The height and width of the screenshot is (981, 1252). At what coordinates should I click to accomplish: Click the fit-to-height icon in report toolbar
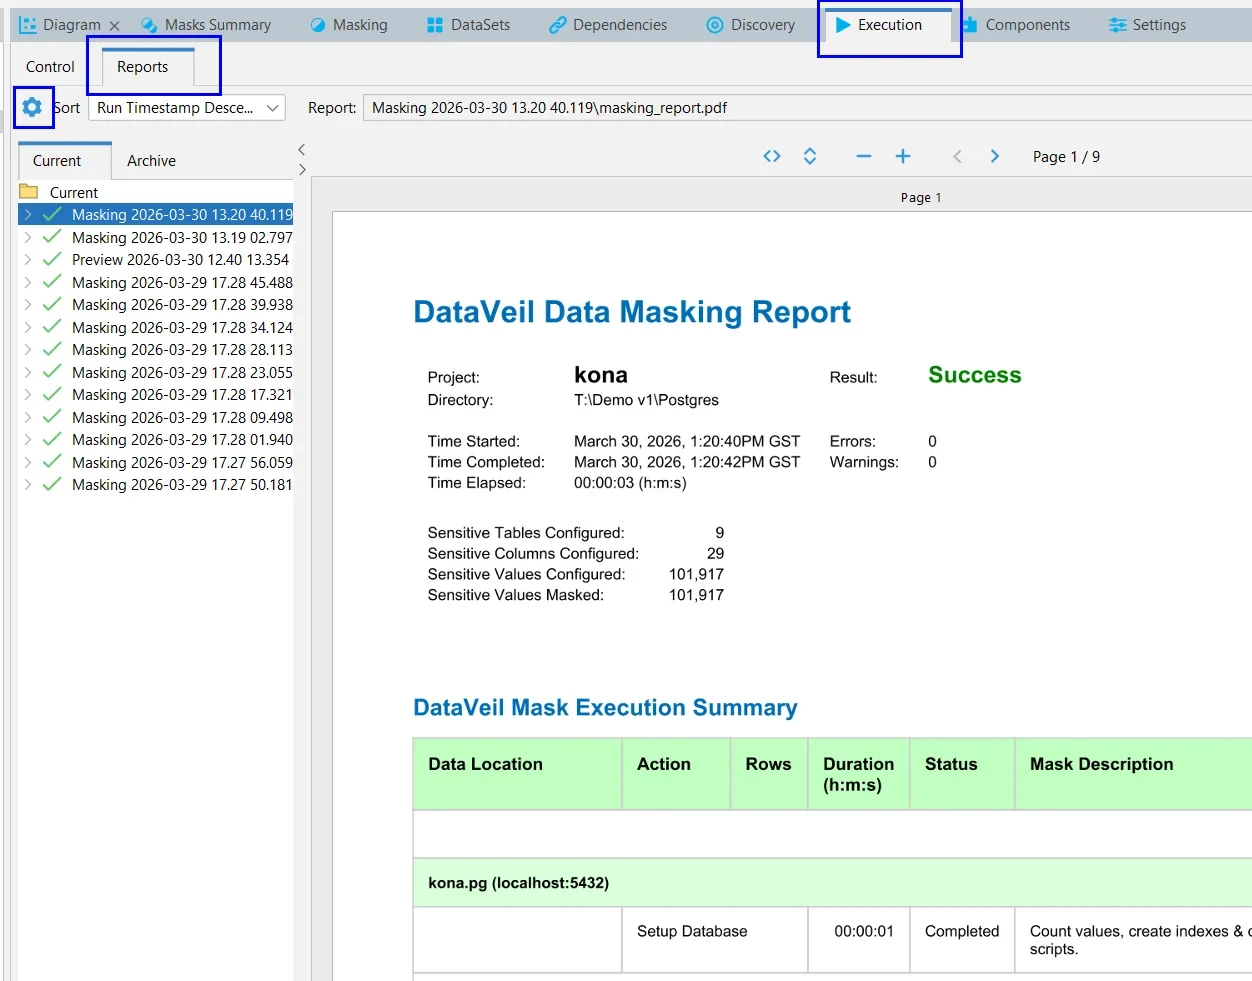pos(810,156)
